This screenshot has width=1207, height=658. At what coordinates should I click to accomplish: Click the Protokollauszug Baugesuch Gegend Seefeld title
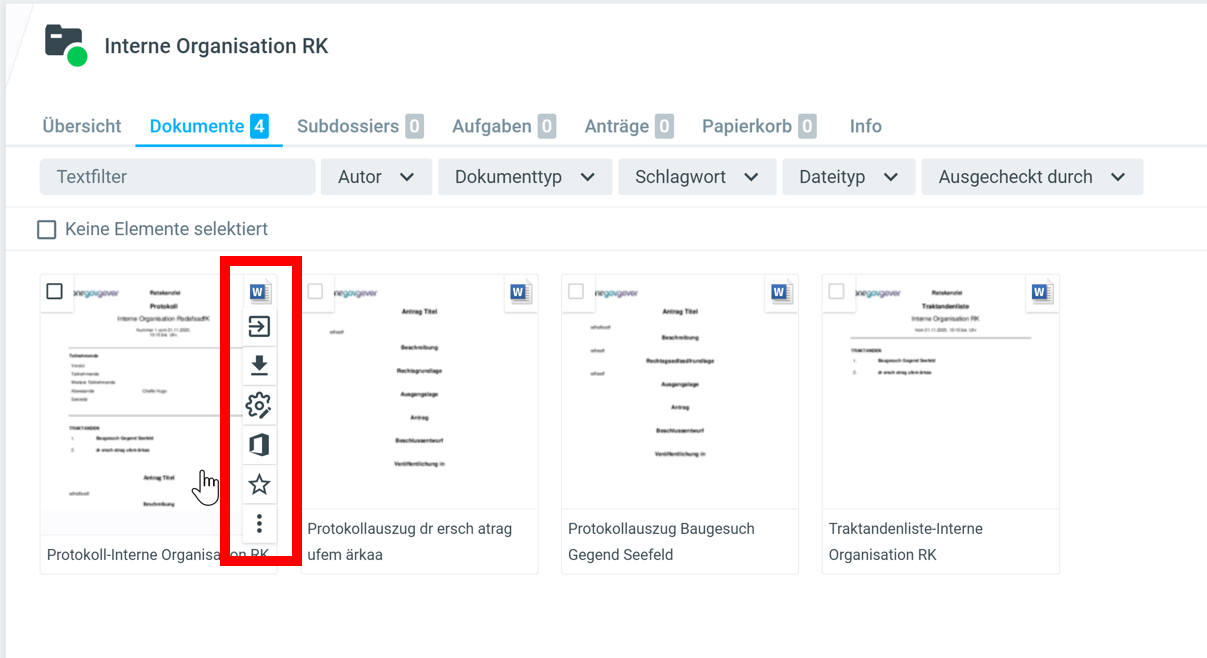coord(661,541)
